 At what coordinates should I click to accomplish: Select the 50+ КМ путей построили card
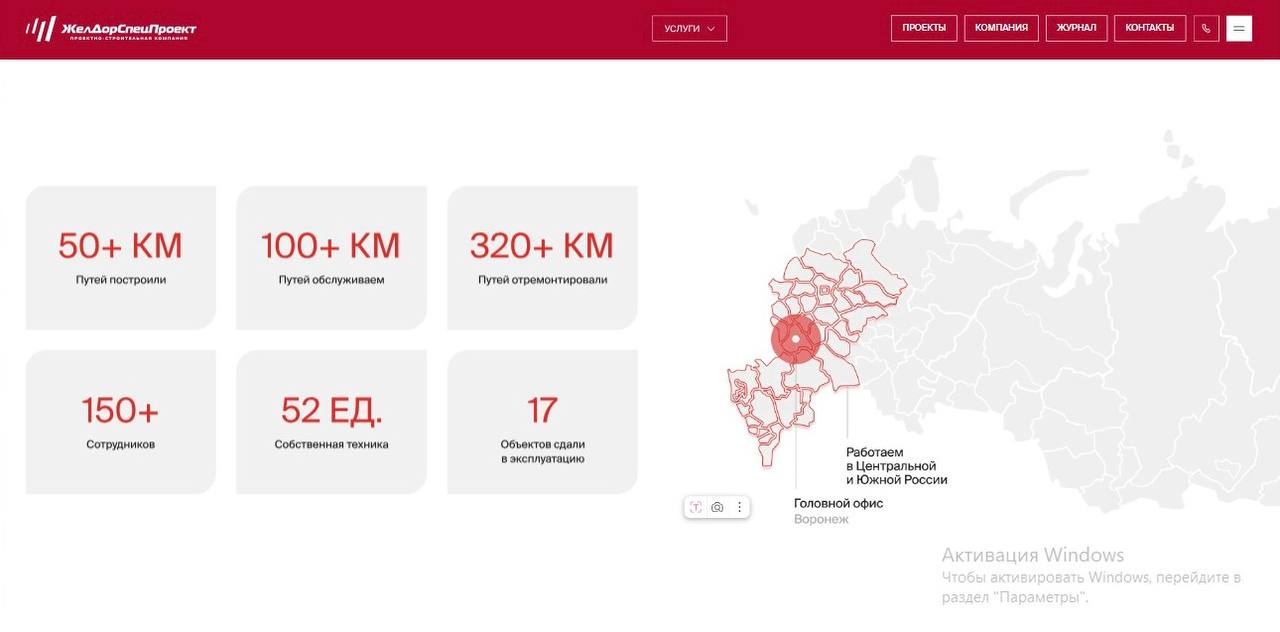(x=121, y=258)
